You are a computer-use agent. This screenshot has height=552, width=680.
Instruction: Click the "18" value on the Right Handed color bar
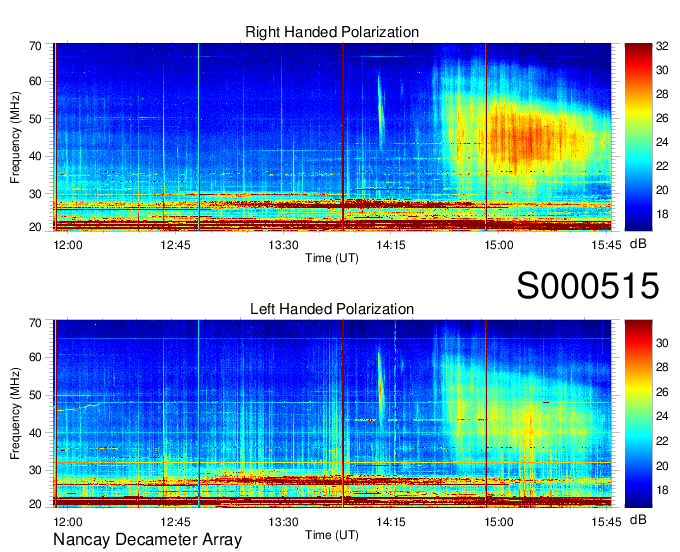(662, 214)
